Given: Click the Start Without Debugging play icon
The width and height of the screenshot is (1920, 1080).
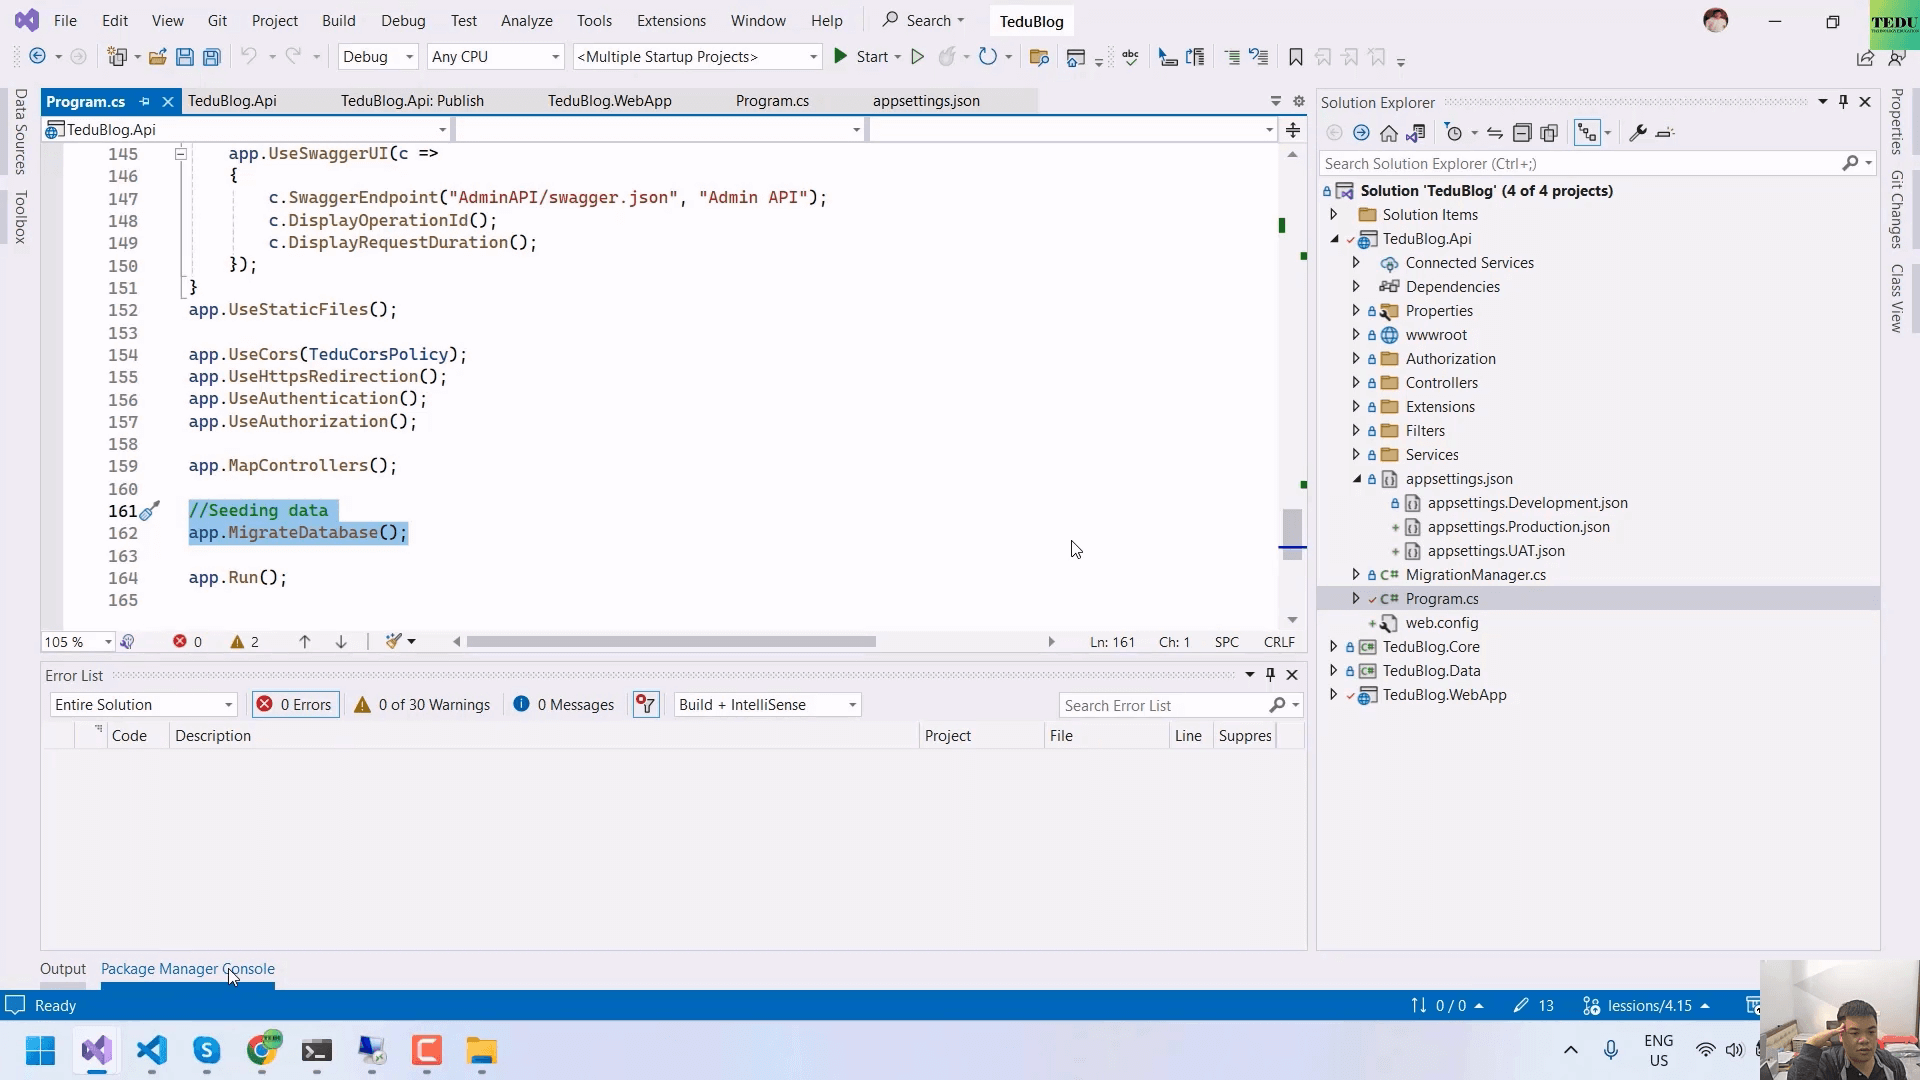Looking at the screenshot, I should point(917,57).
